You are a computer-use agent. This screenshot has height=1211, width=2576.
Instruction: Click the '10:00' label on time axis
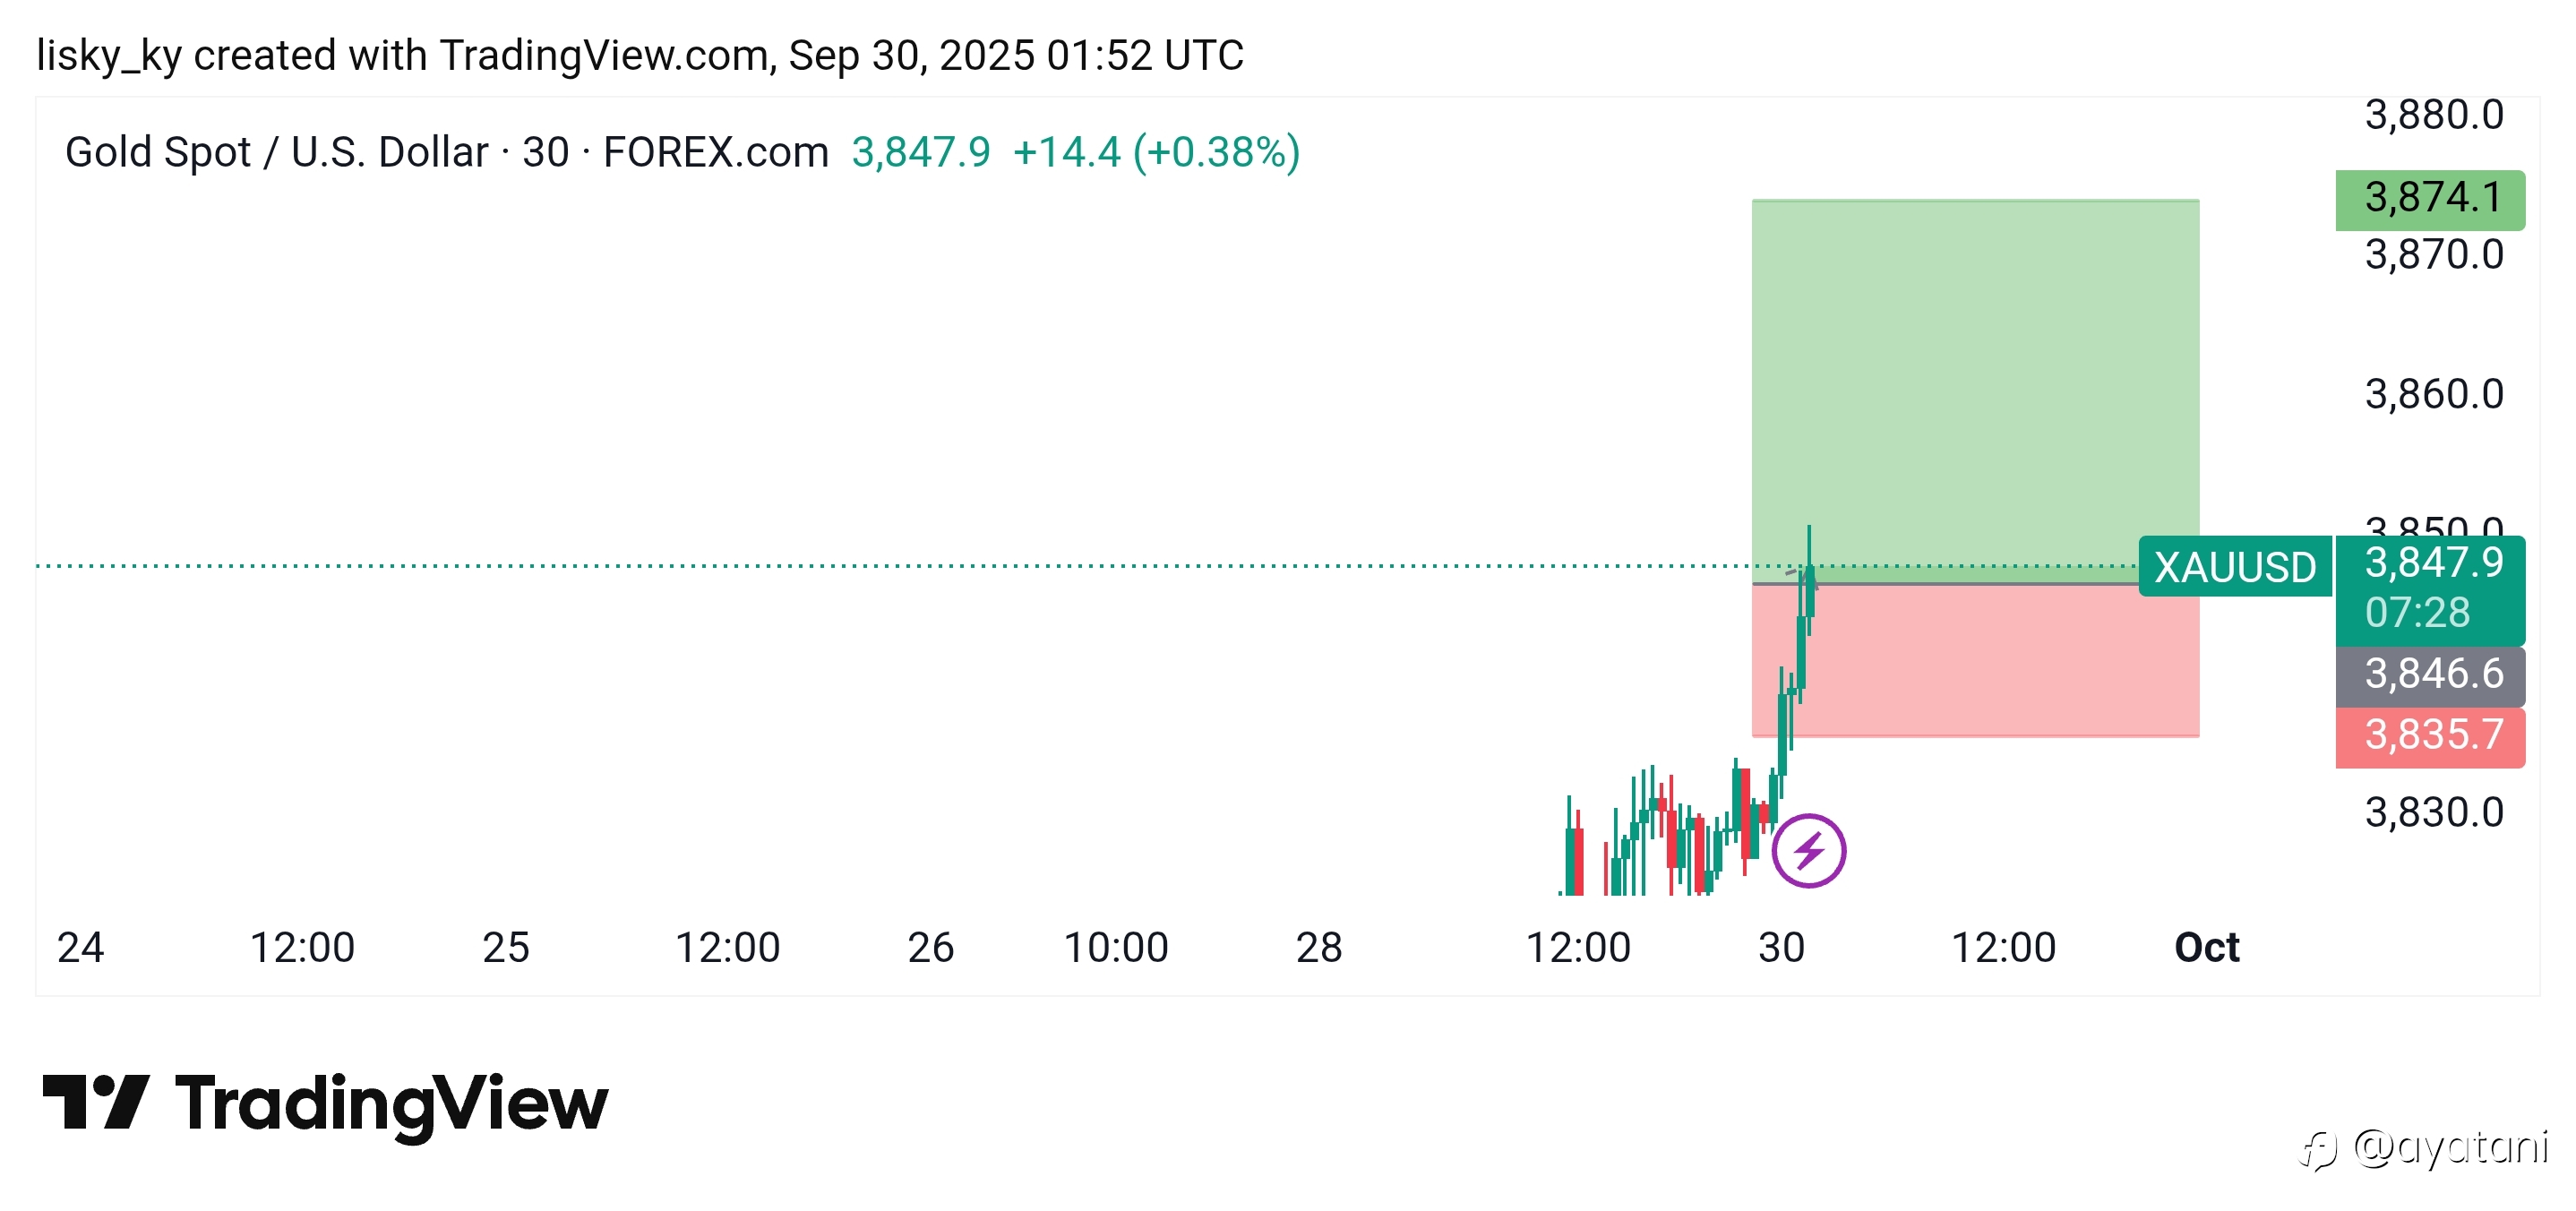pos(1115,947)
